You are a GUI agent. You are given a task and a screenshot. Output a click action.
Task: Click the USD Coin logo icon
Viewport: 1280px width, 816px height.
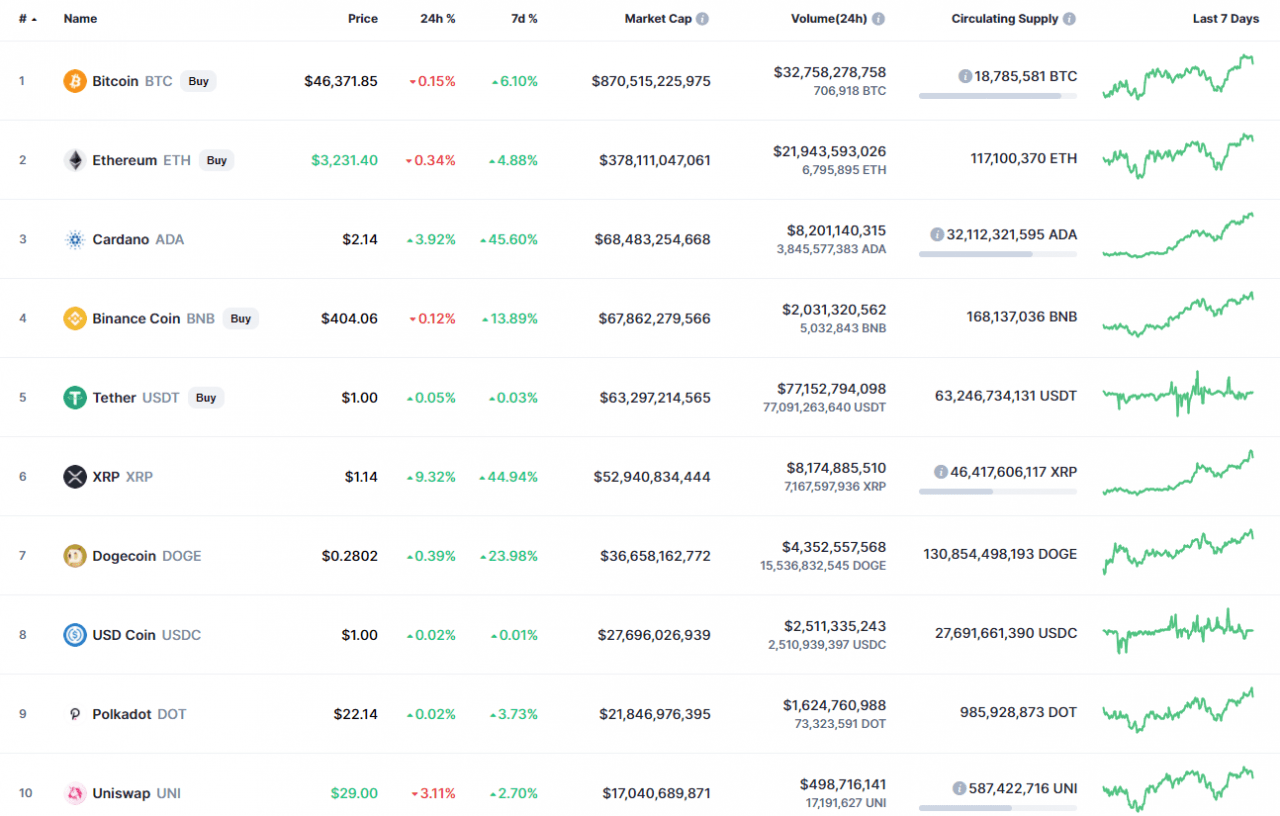(x=75, y=634)
